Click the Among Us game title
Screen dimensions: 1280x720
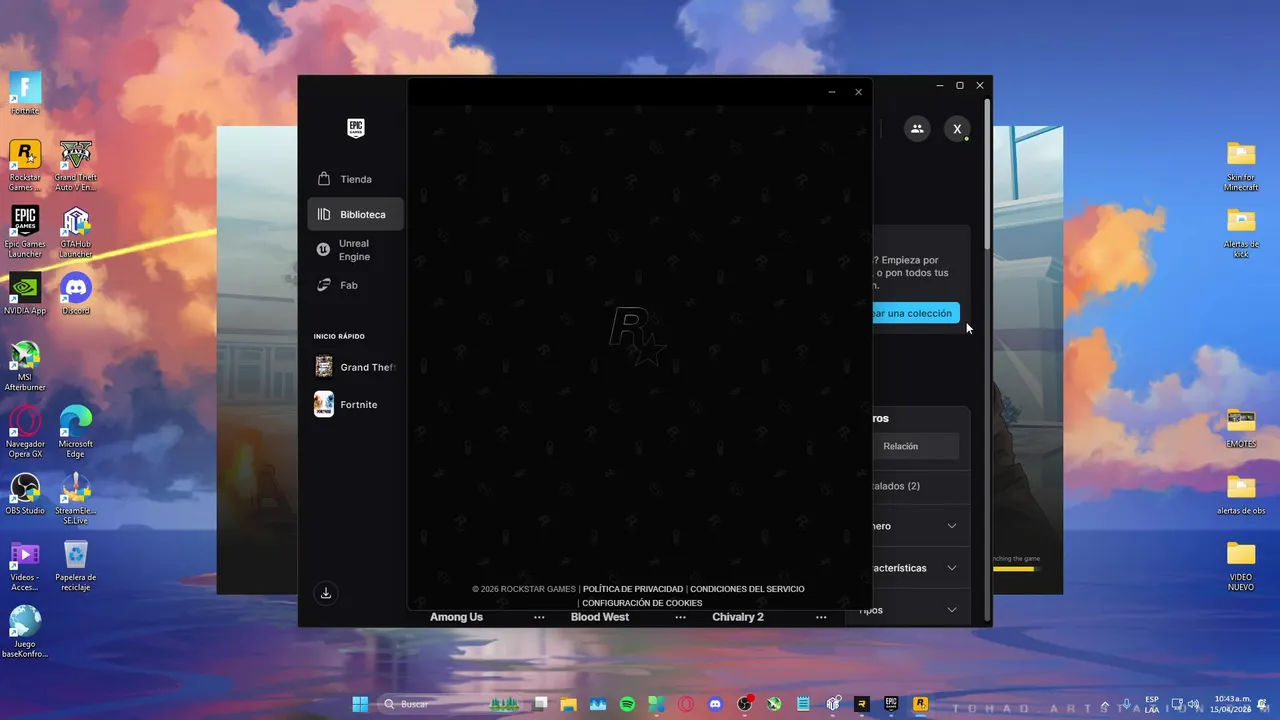pyautogui.click(x=456, y=617)
